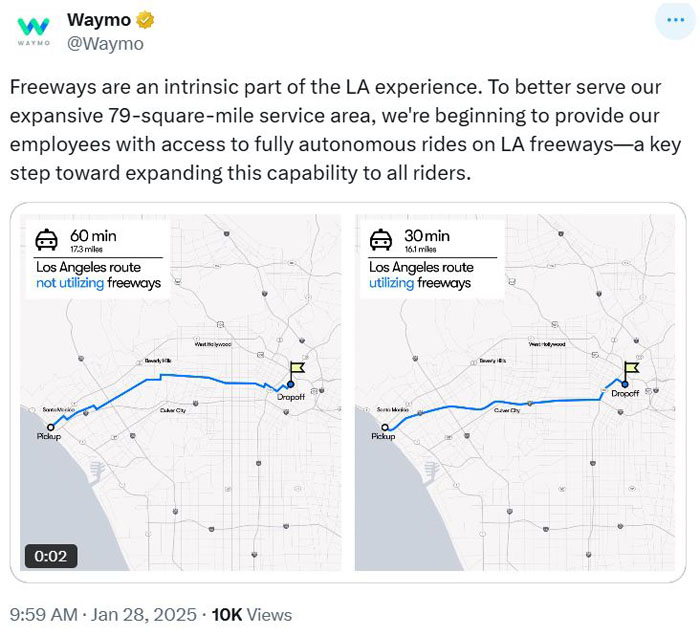
Task: Click the 'not utilizing freeways' label
Action: click(x=98, y=283)
